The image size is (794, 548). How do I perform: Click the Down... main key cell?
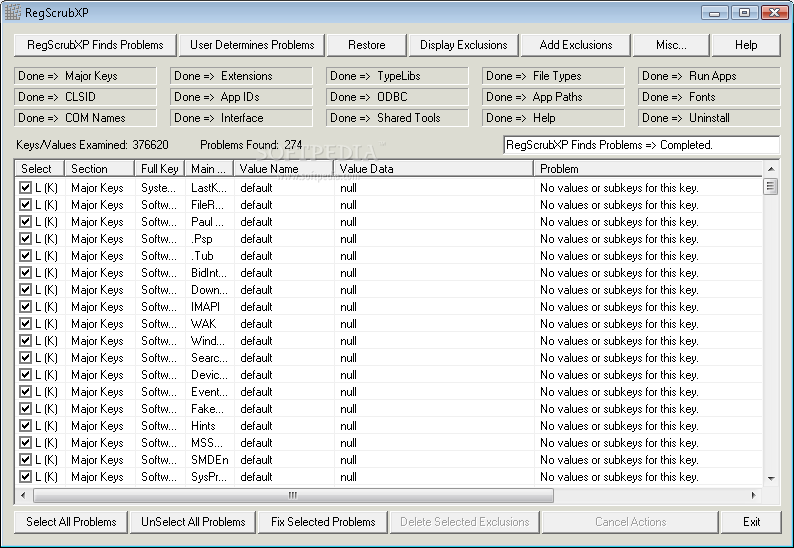pyautogui.click(x=209, y=290)
